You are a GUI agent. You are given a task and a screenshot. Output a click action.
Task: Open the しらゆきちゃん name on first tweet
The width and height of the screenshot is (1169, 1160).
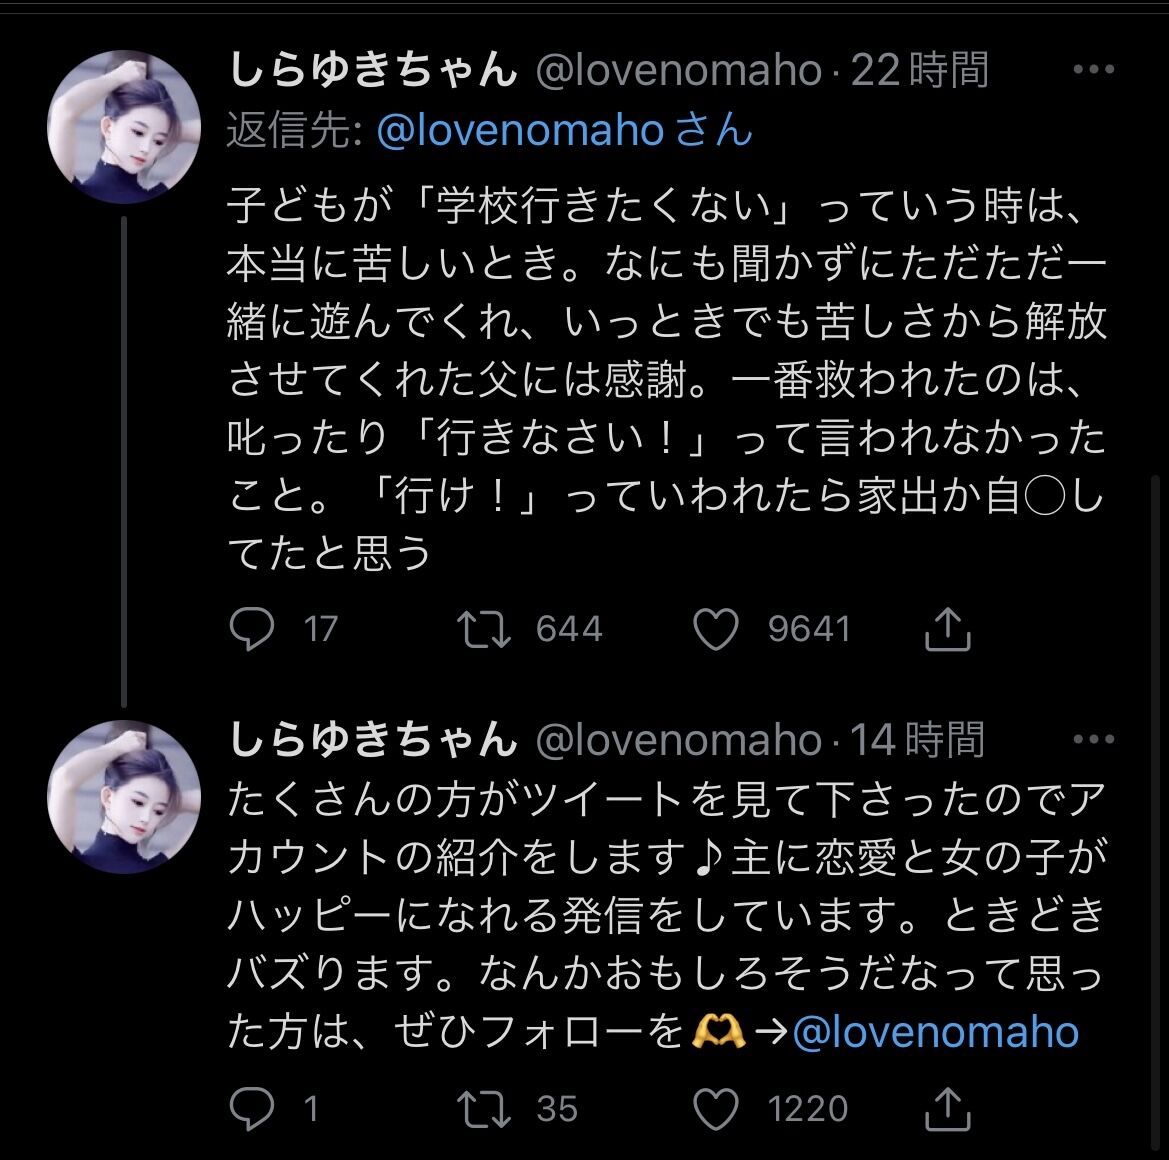tap(373, 70)
